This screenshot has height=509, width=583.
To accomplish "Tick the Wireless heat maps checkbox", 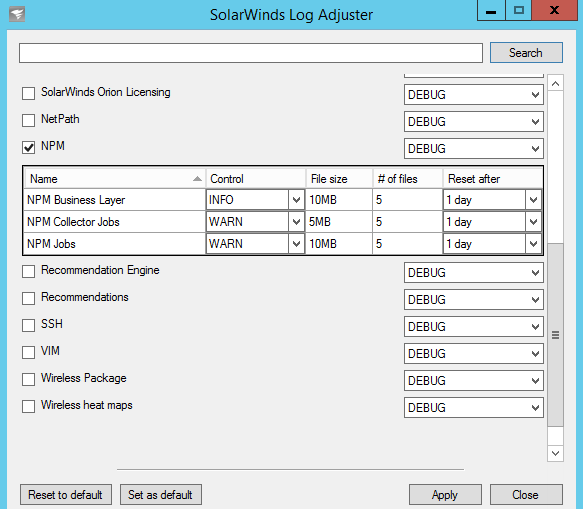I will click(28, 406).
